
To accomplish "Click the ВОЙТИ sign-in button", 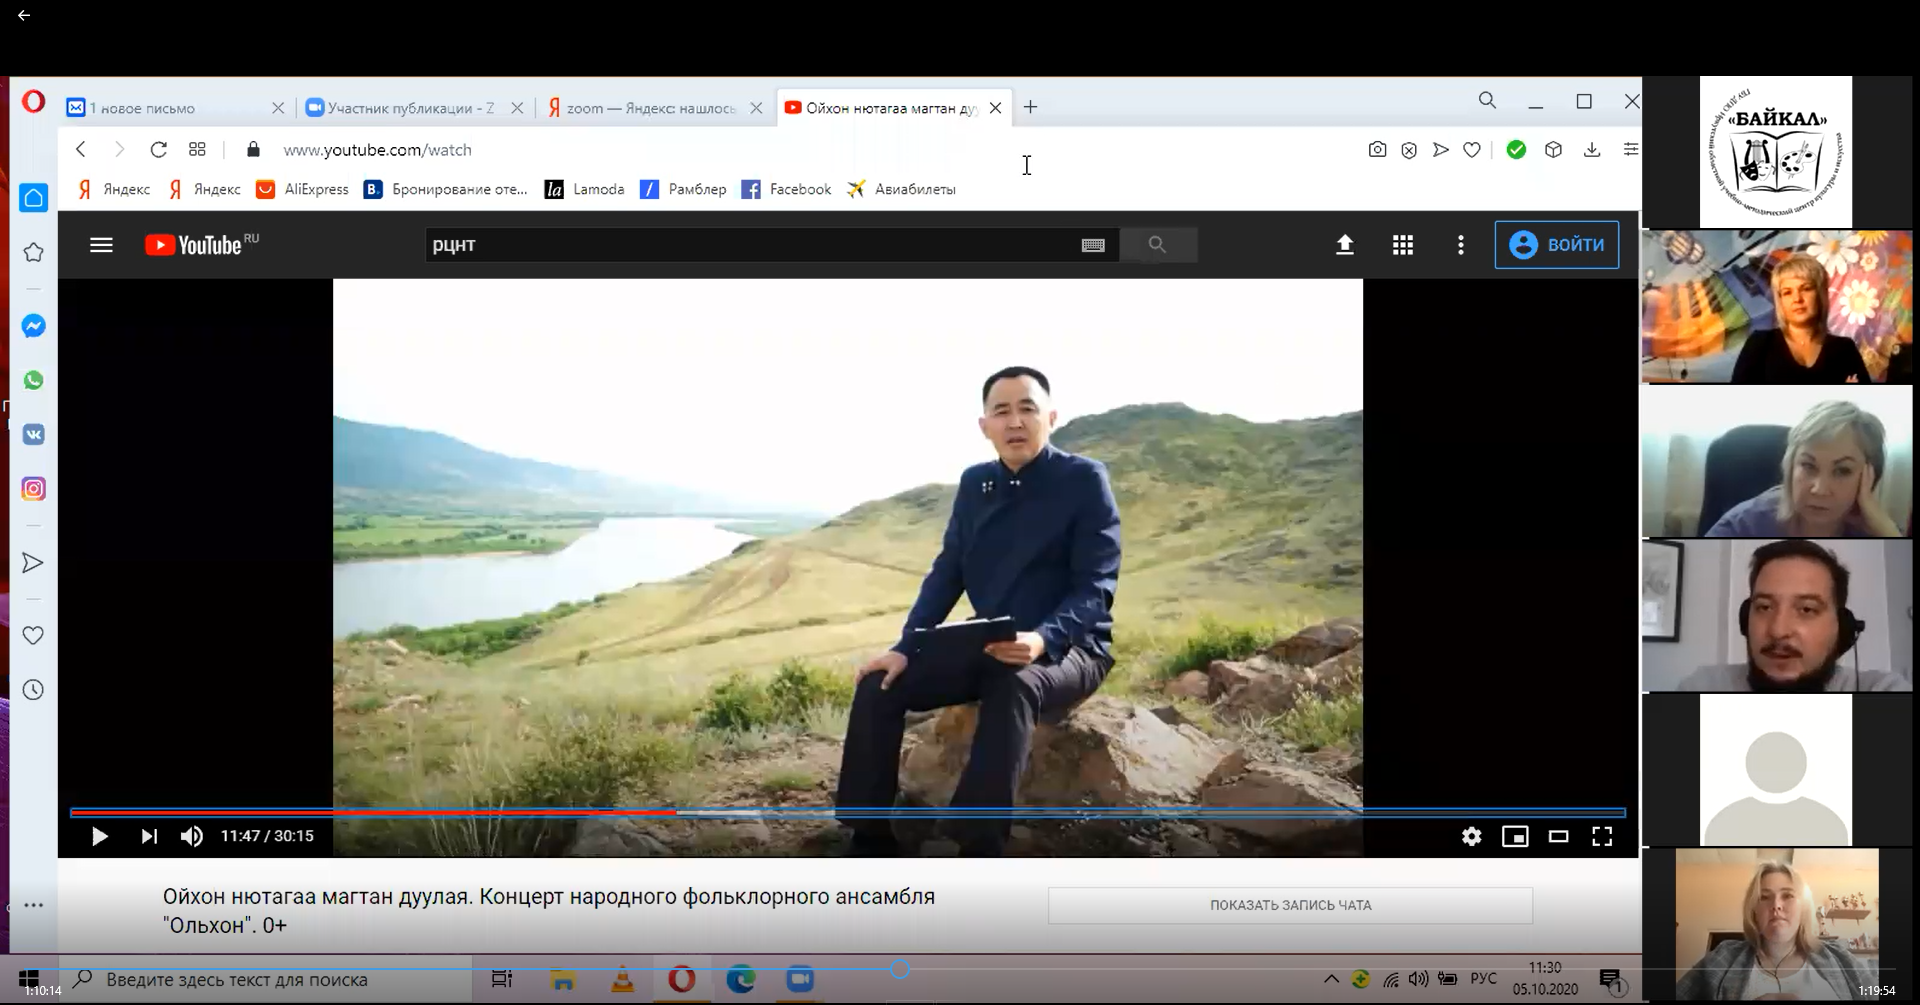I will coord(1556,245).
